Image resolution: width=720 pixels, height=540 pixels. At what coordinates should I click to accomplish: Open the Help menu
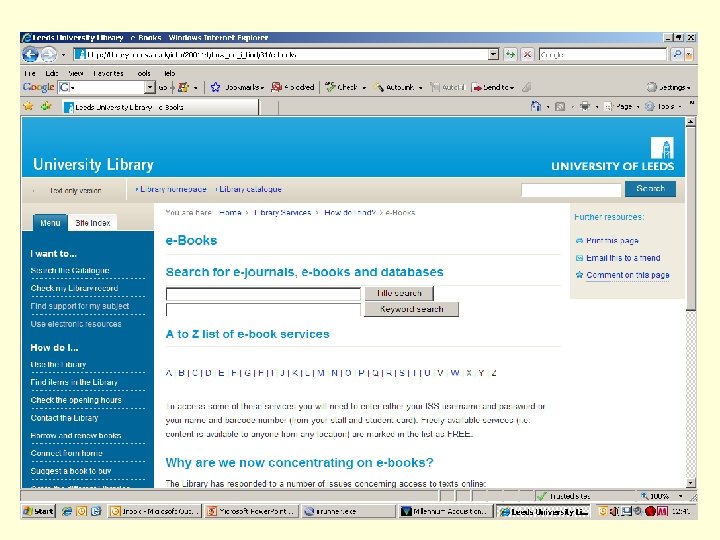click(x=169, y=73)
